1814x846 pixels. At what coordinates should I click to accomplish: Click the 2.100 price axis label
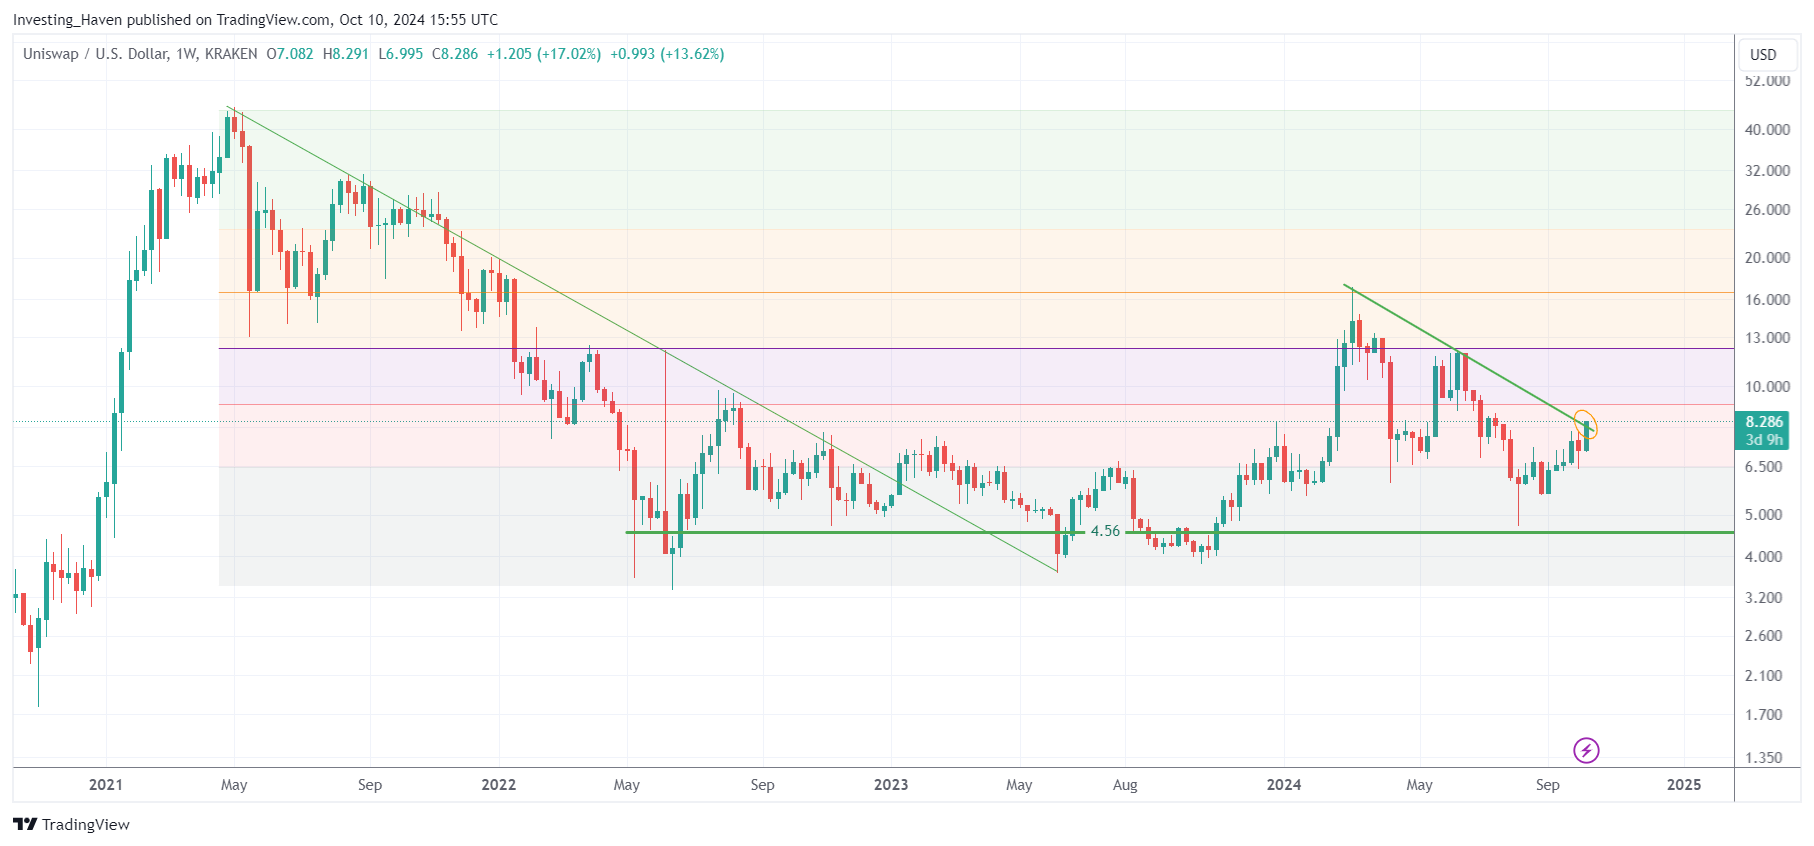click(1763, 675)
